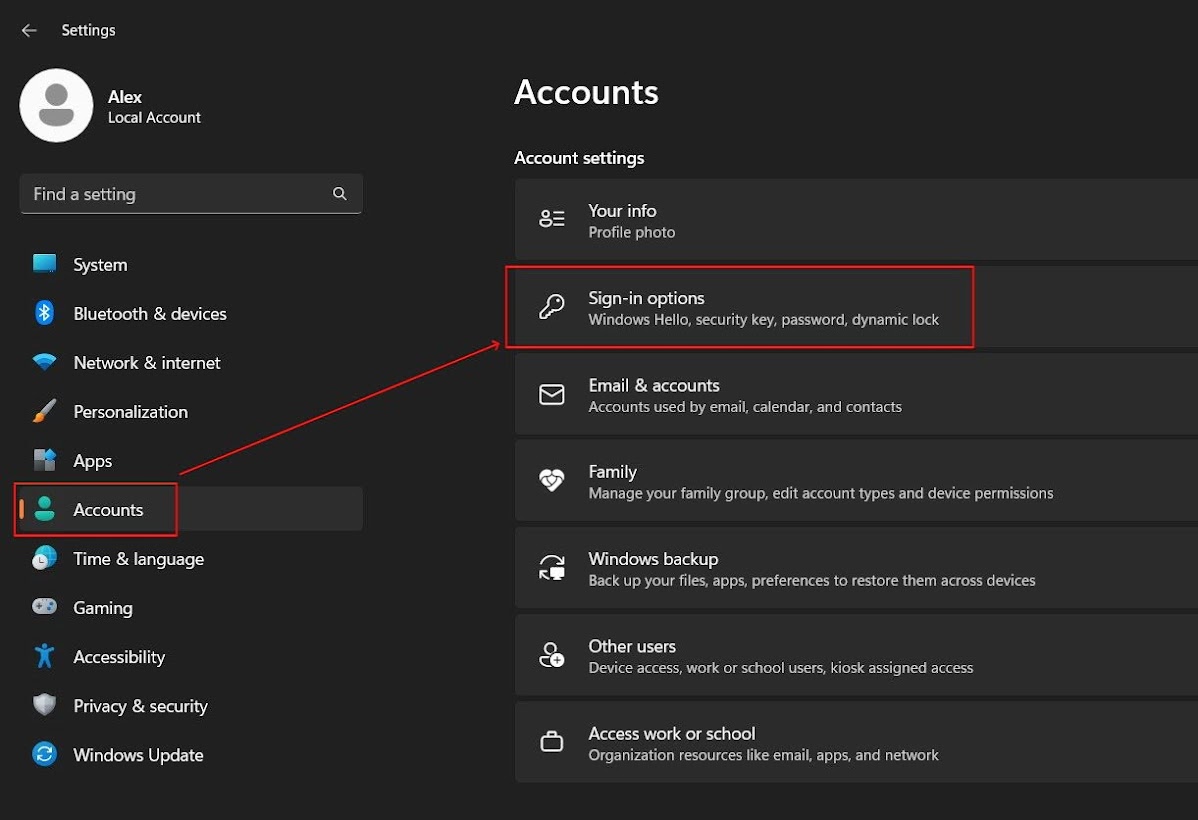Viewport: 1198px width, 820px height.
Task: Click the Alex profile avatar picture
Action: click(x=56, y=106)
